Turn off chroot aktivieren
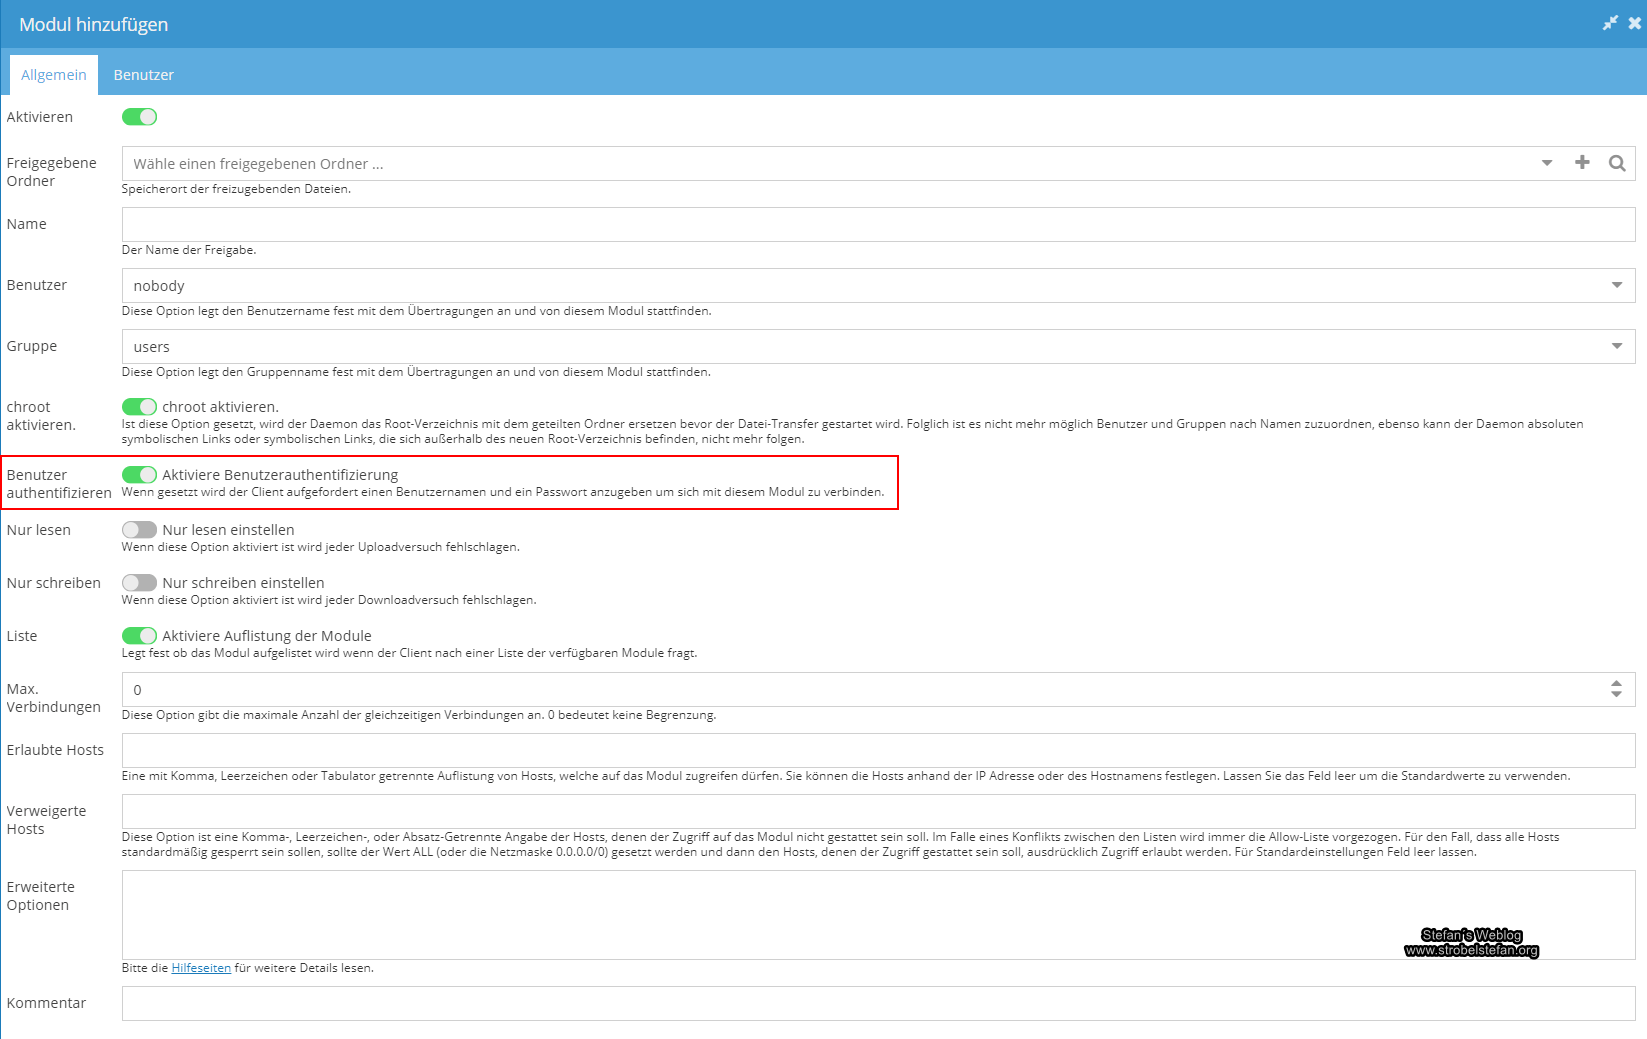 [x=139, y=406]
